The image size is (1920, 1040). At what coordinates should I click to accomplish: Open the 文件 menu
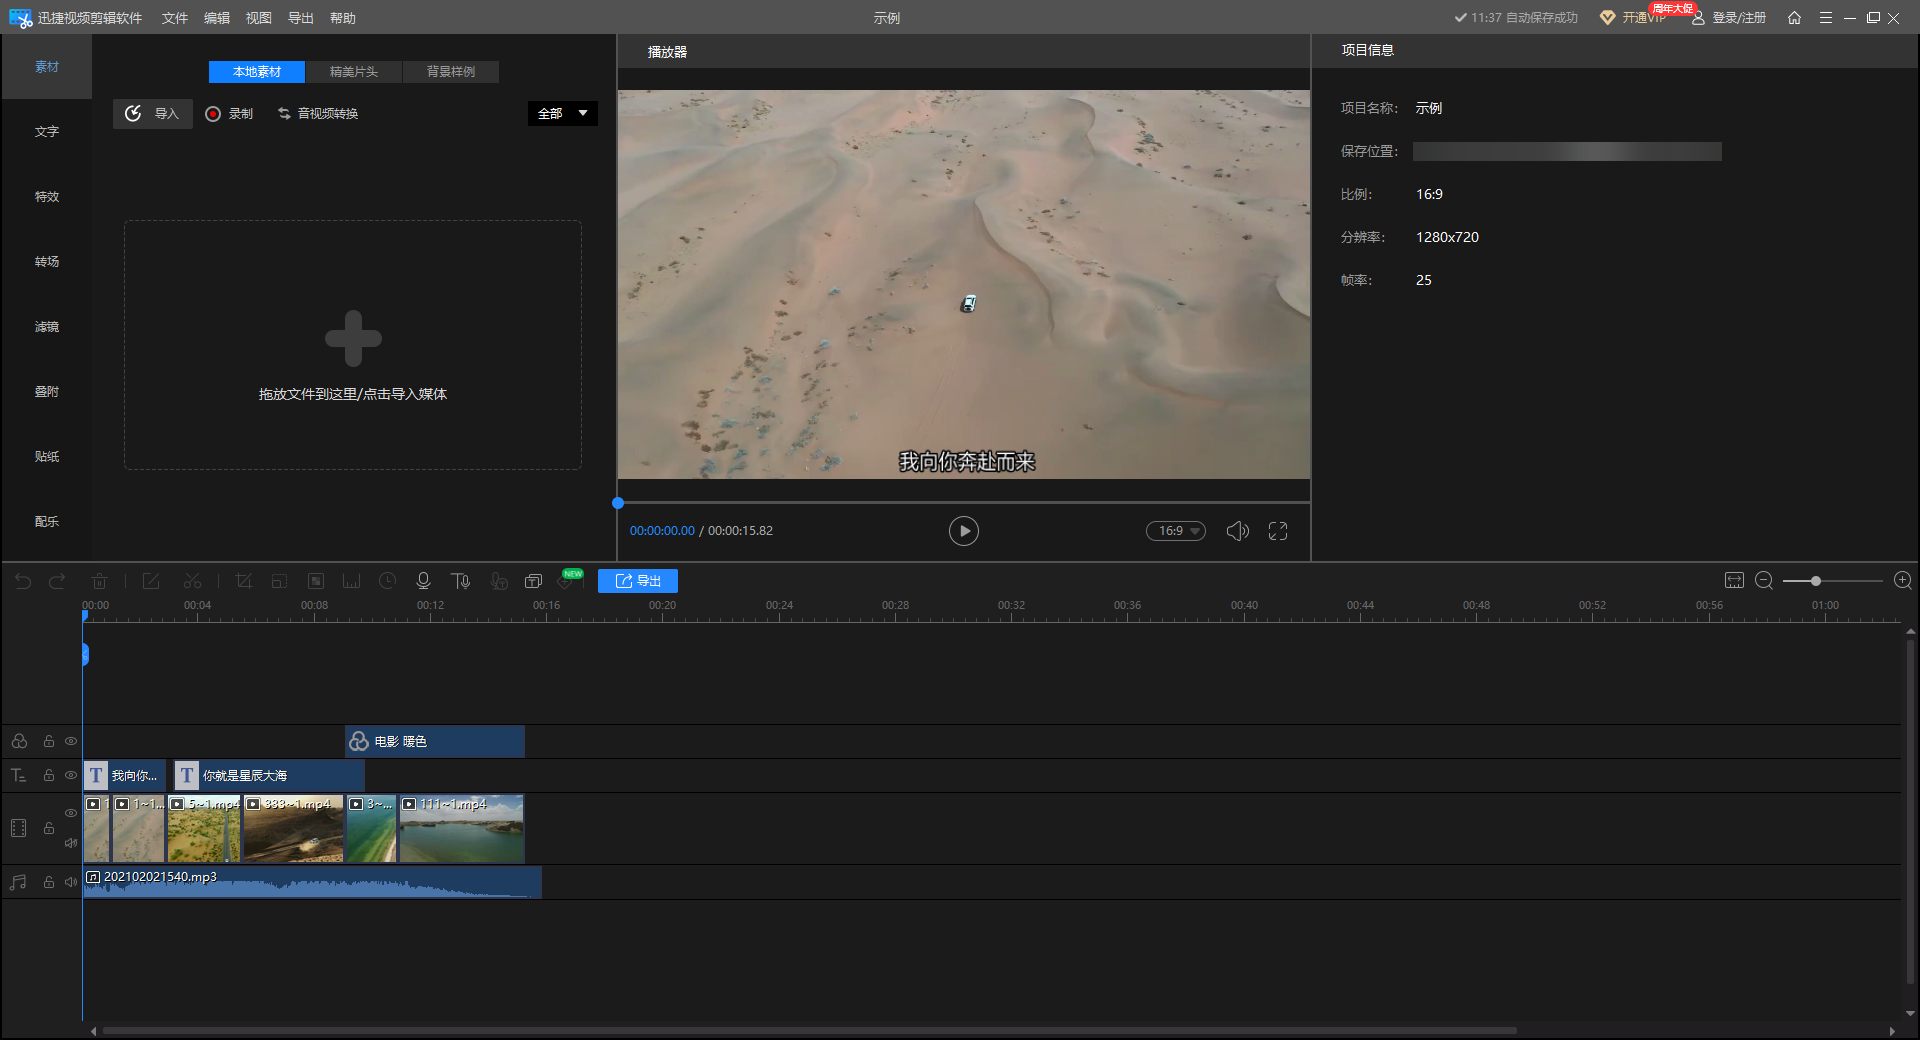pos(175,18)
